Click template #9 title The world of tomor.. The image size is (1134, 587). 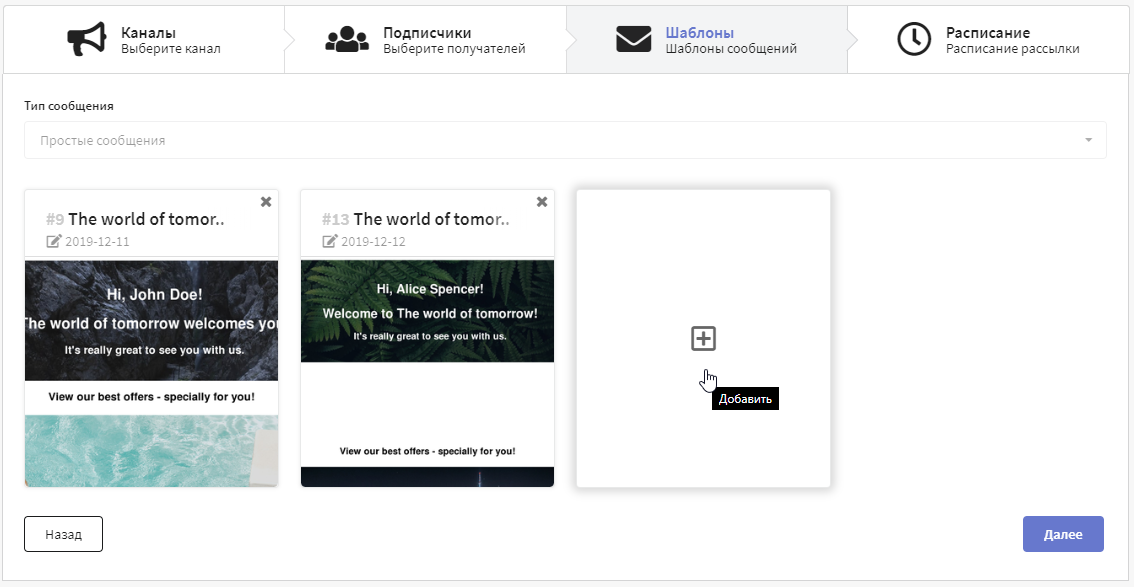(146, 219)
